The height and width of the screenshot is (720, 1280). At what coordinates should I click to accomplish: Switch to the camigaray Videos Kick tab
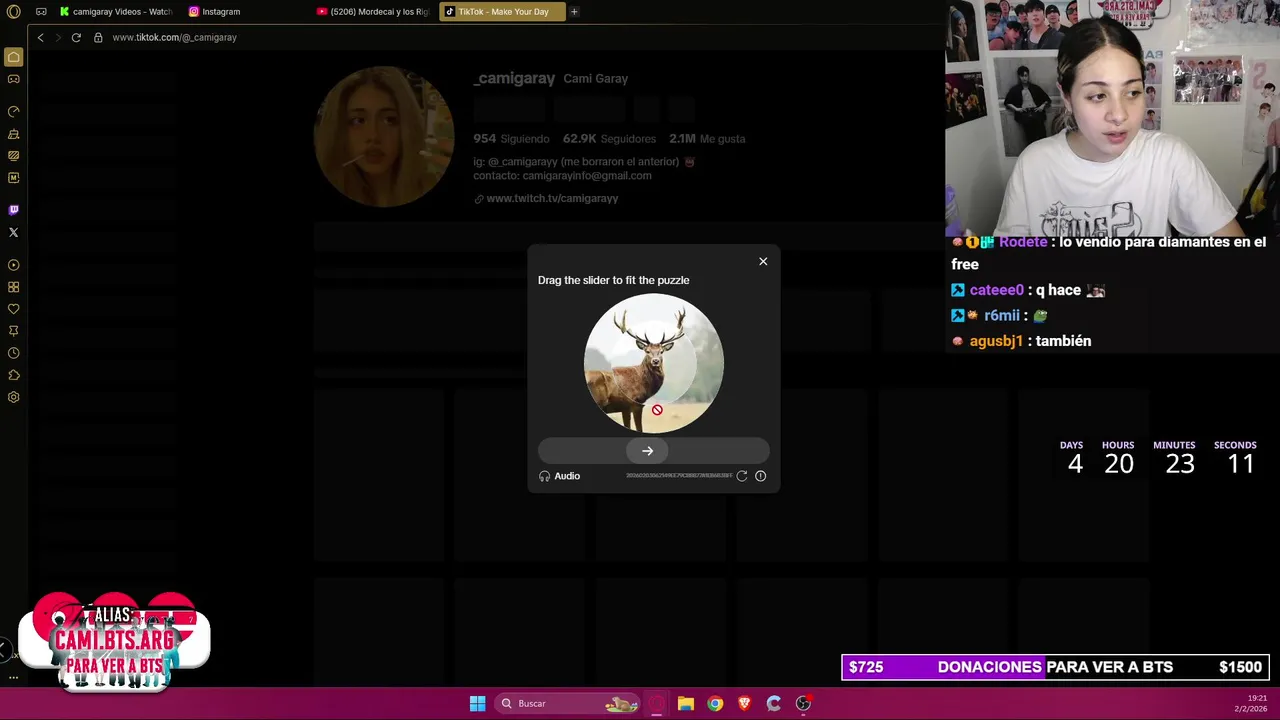coord(116,12)
